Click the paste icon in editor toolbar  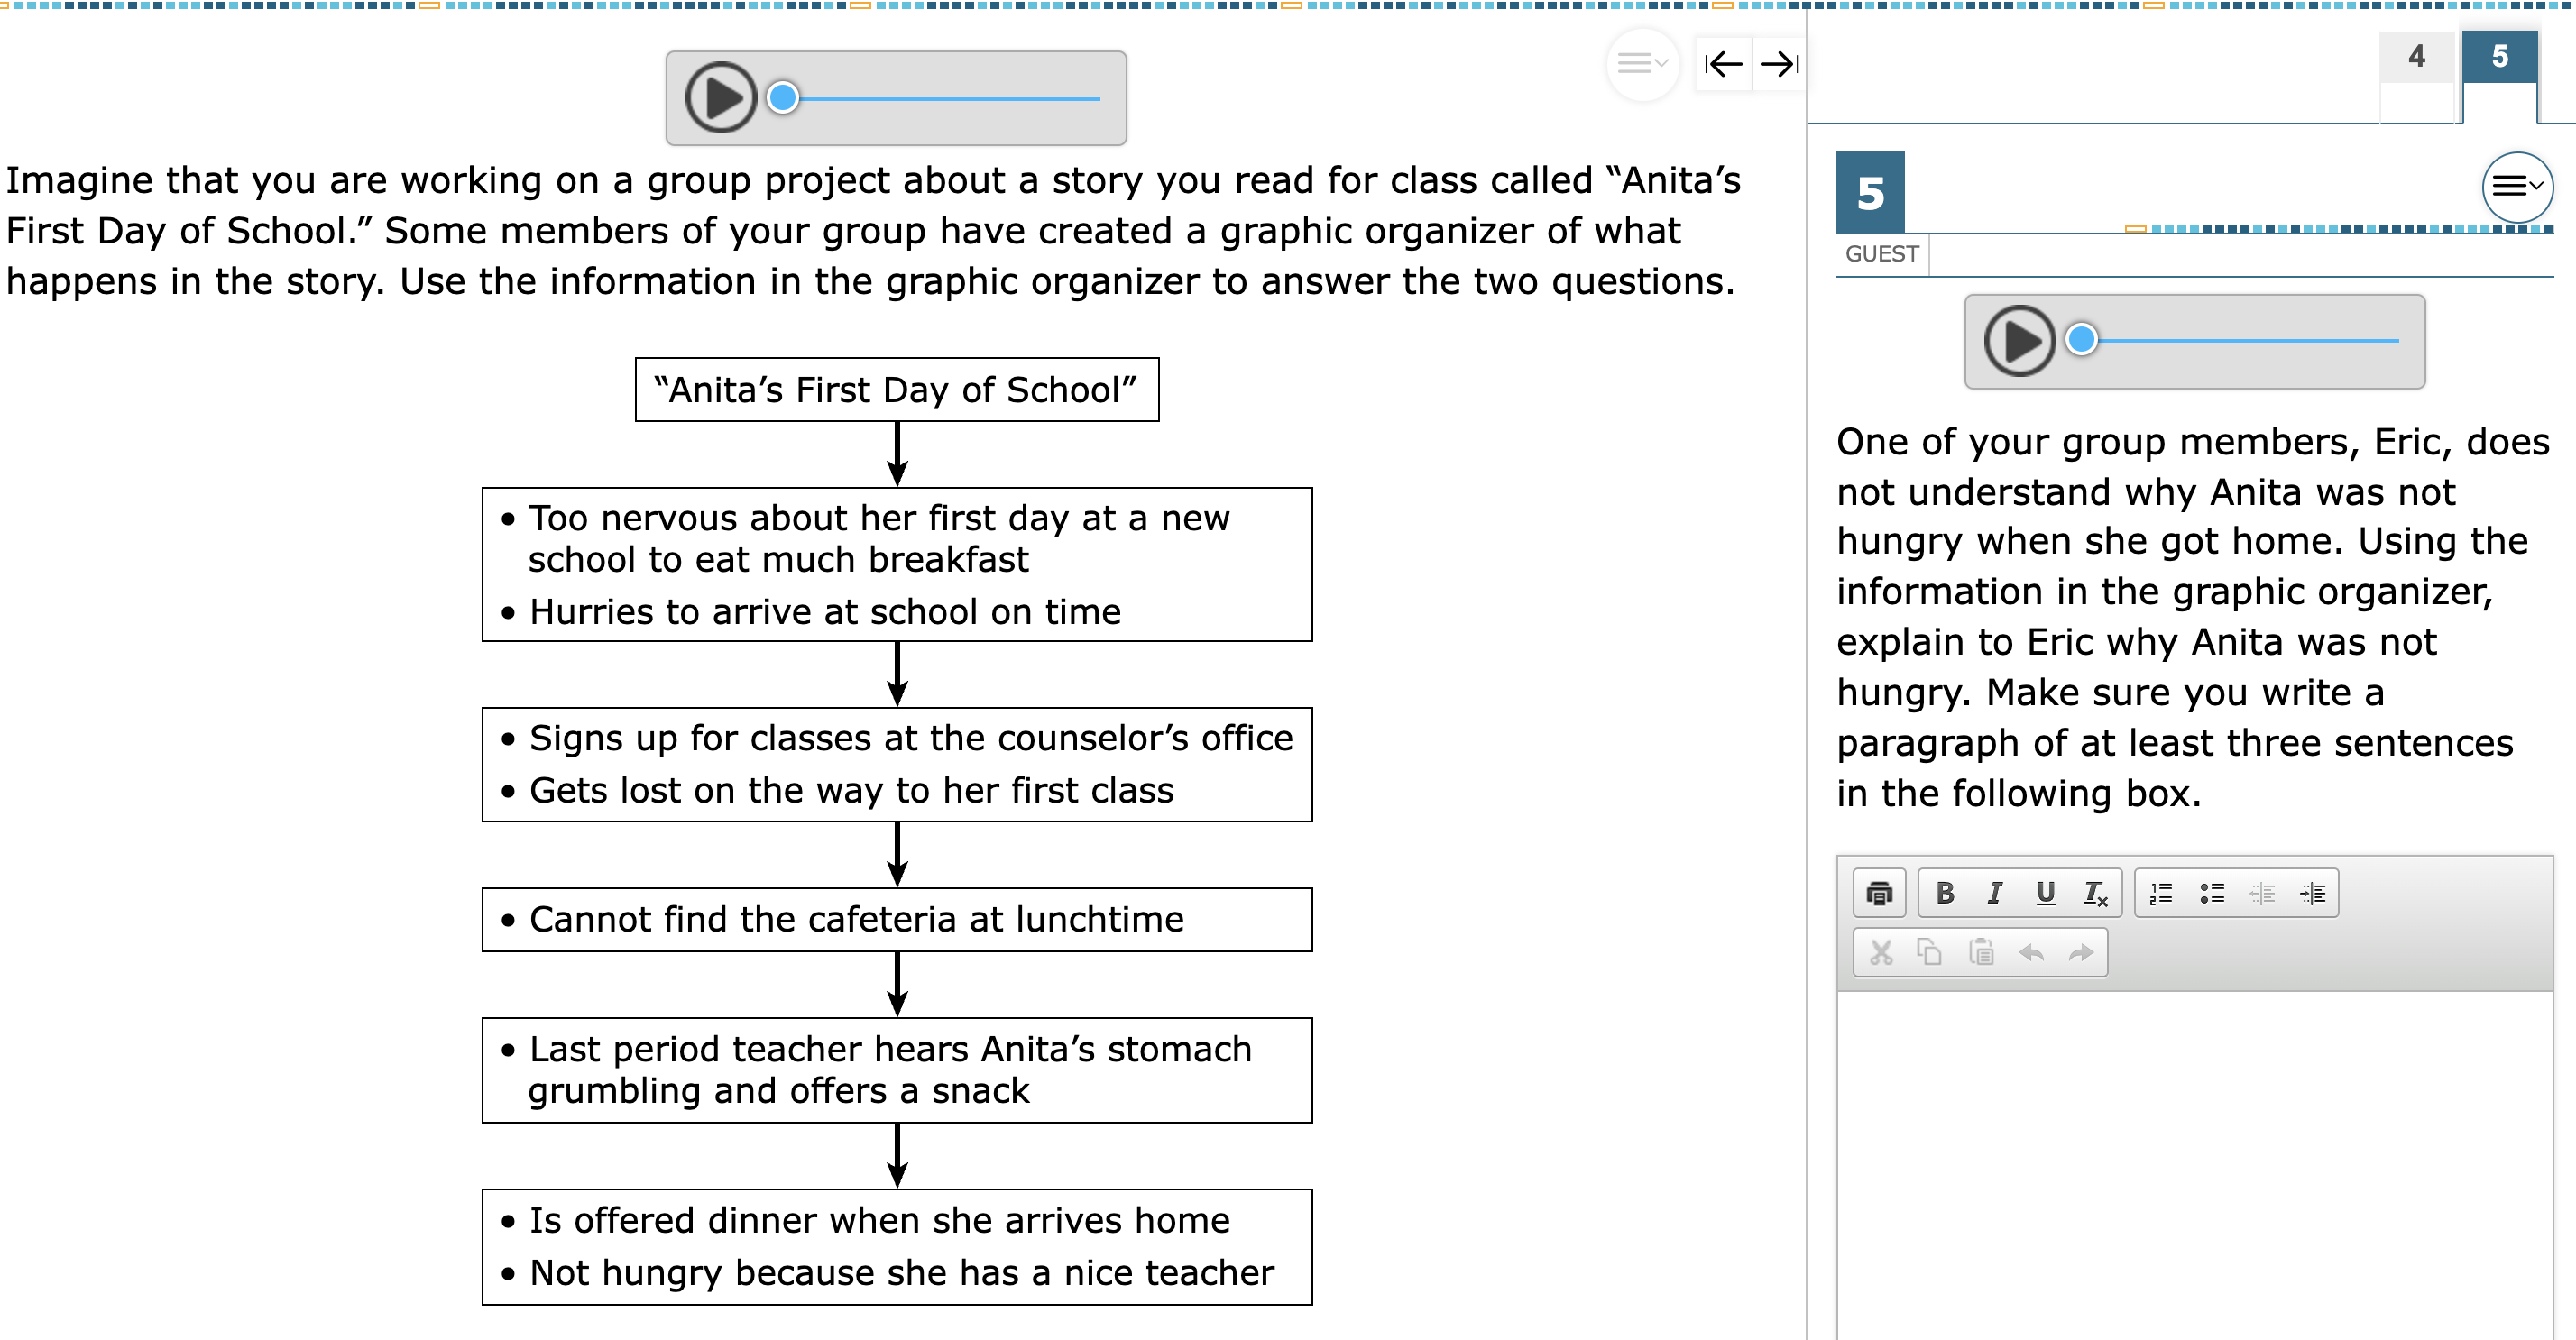[x=1981, y=952]
